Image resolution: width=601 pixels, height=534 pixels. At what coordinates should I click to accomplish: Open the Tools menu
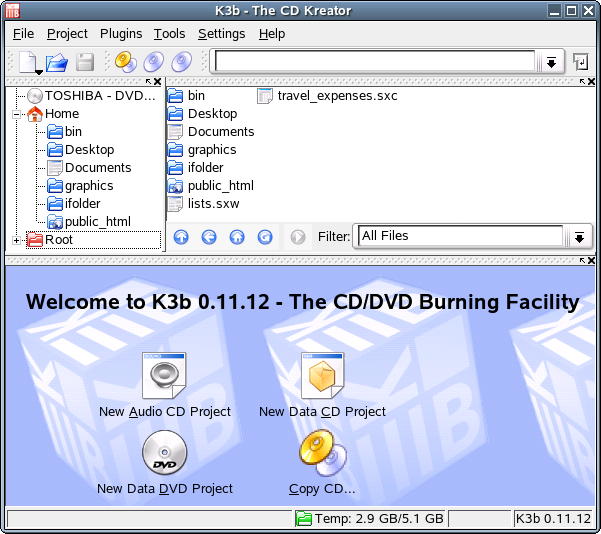[169, 34]
